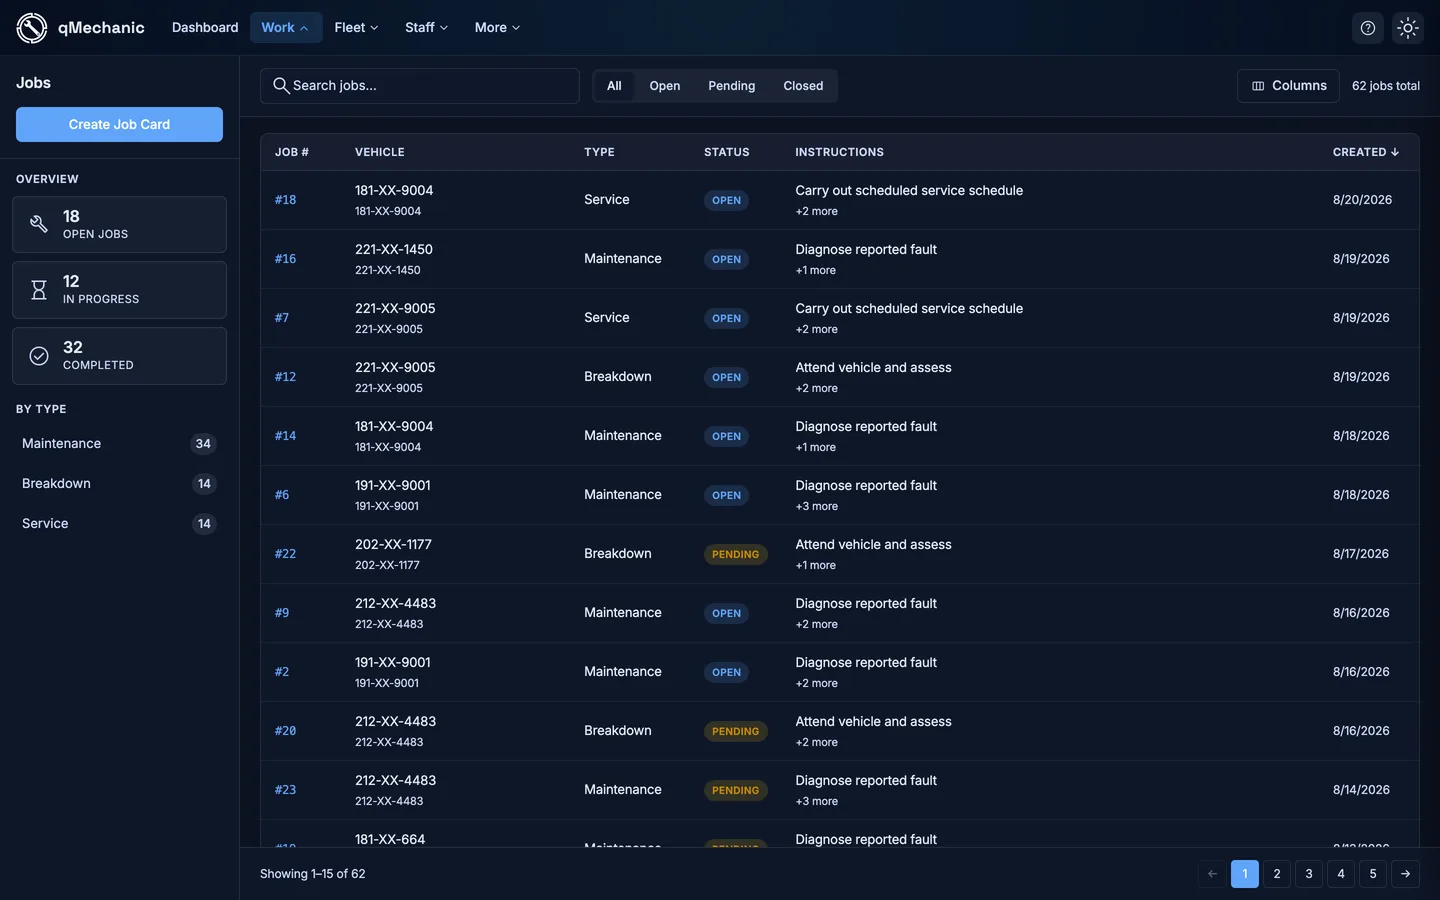This screenshot has width=1440, height=900.
Task: Click the hourglass icon on In Progress card
Action: pyautogui.click(x=39, y=290)
